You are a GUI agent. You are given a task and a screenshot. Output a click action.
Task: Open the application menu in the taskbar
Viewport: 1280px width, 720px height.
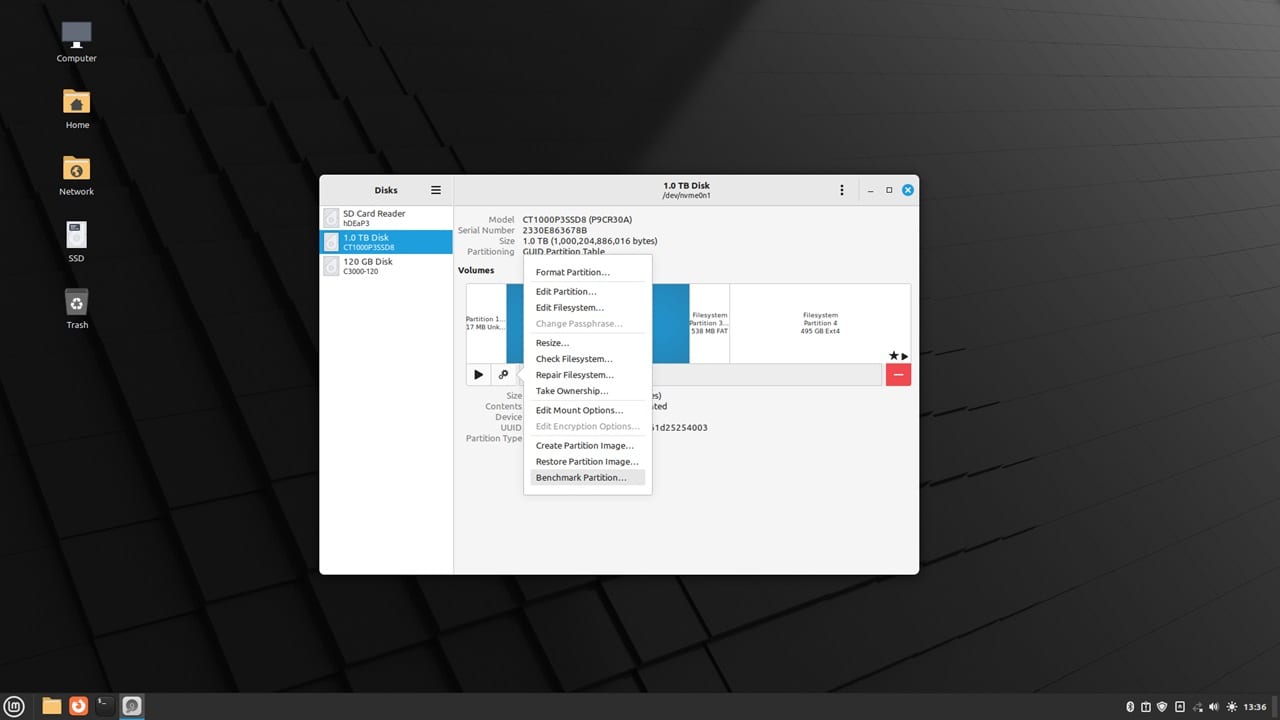tap(14, 706)
